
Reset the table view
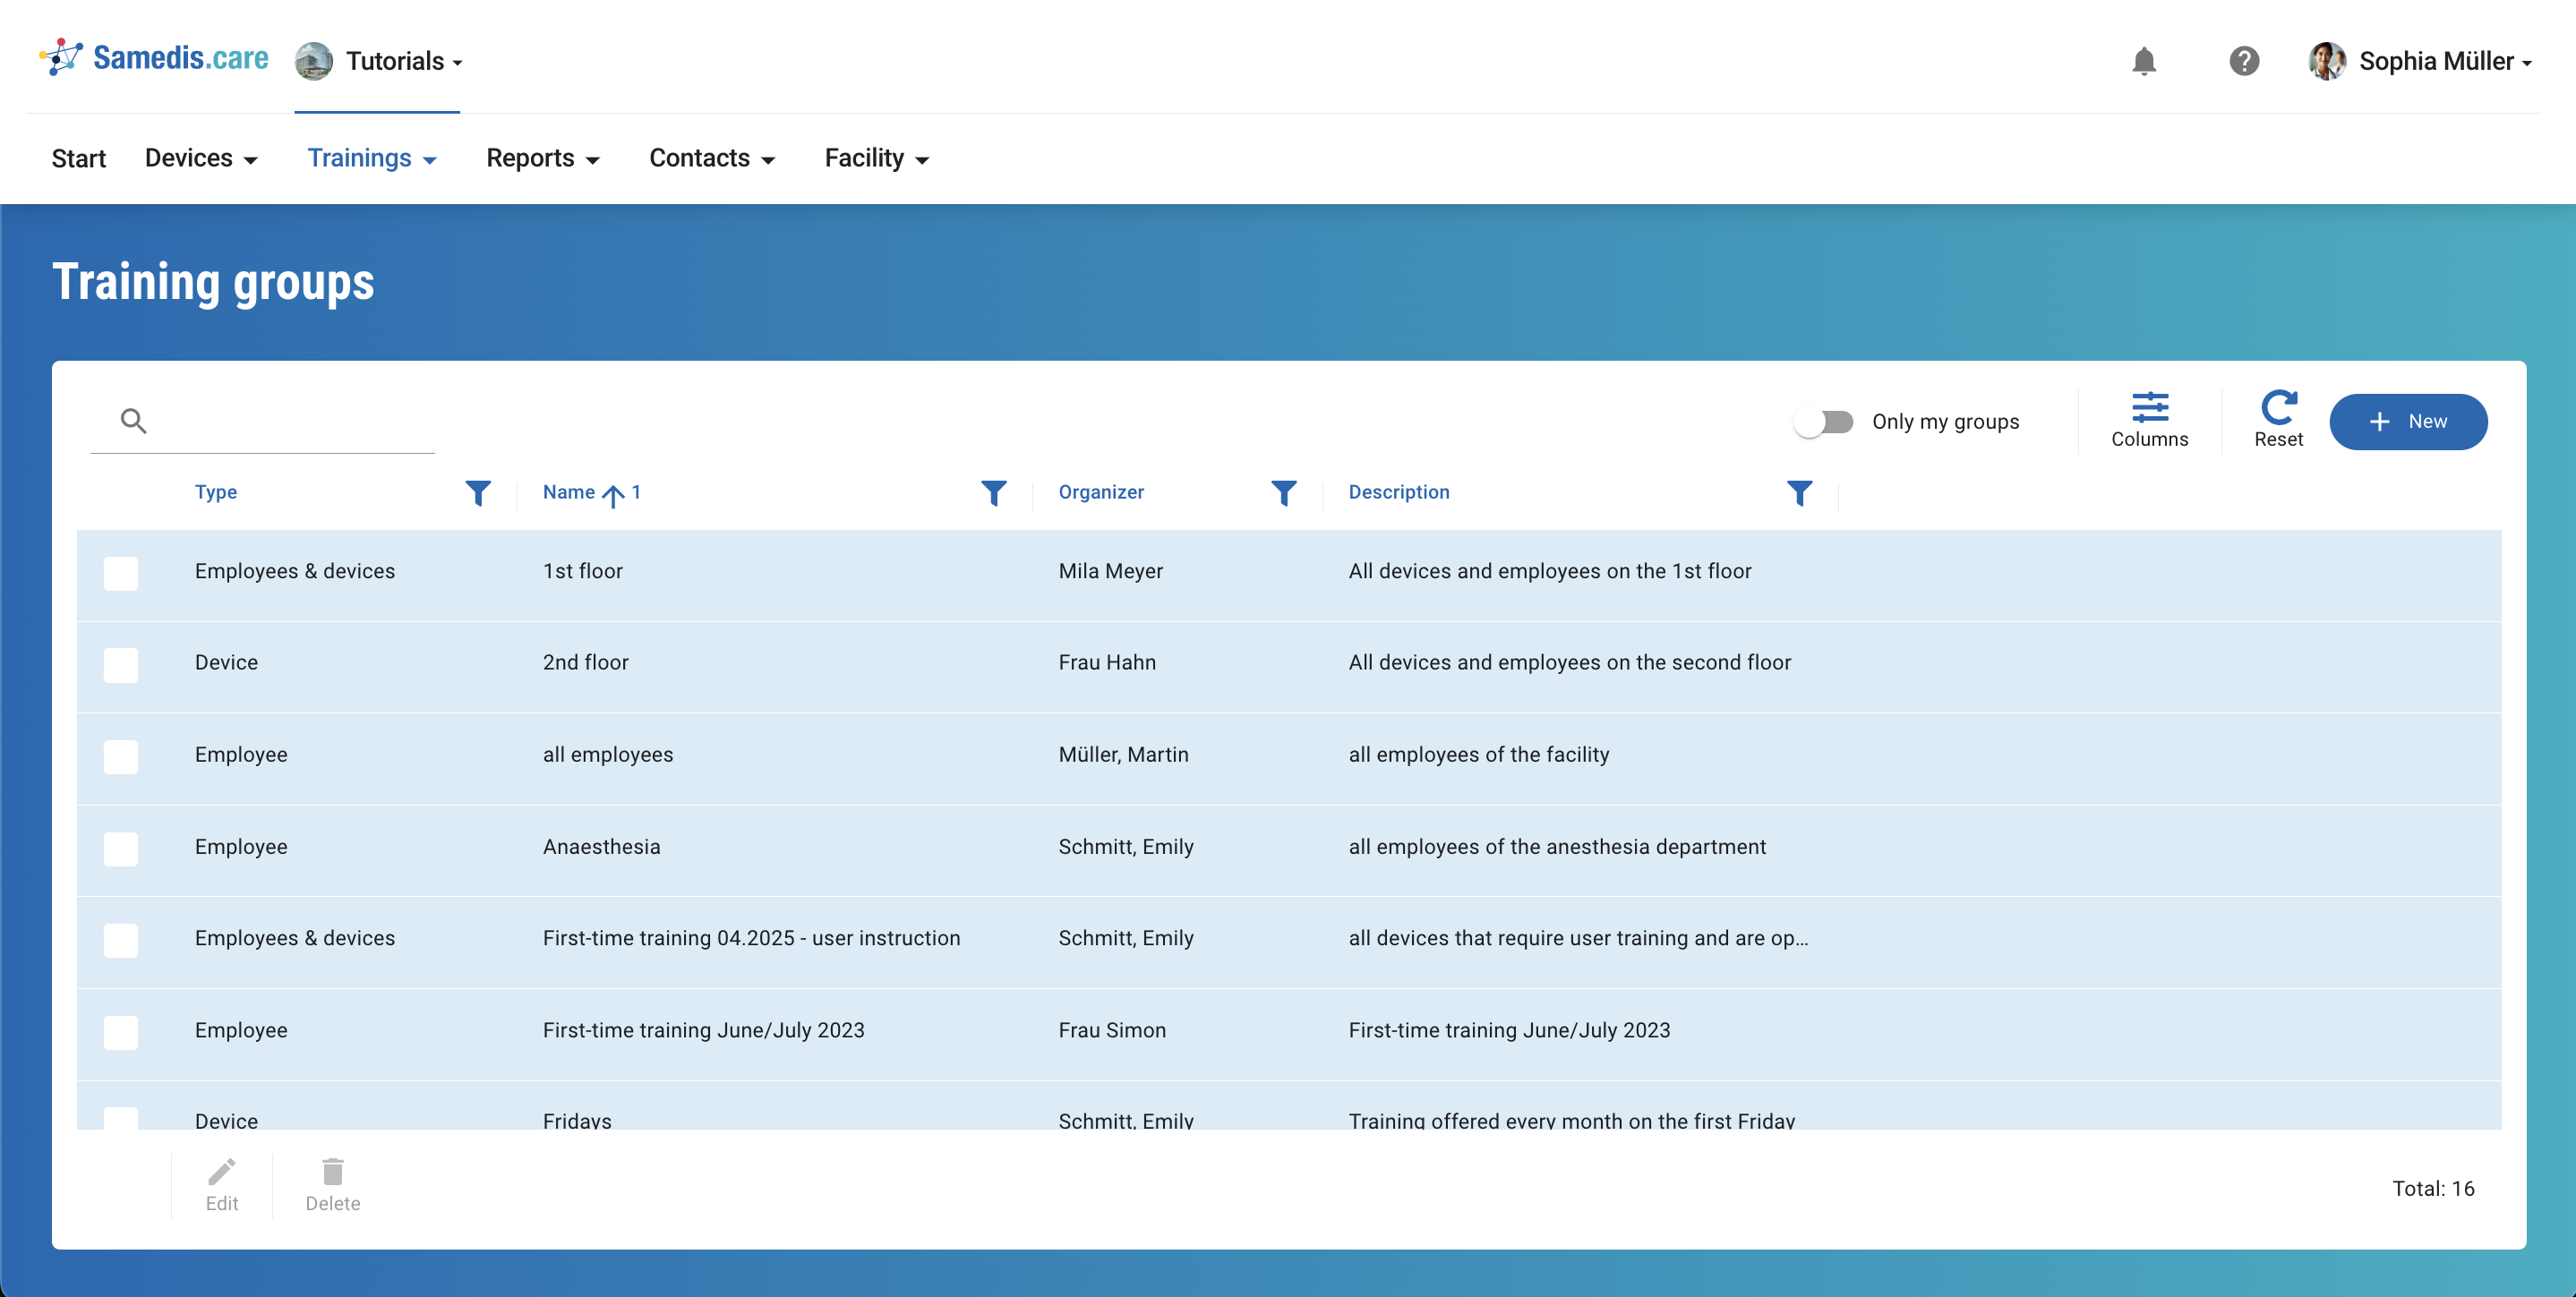(2277, 420)
